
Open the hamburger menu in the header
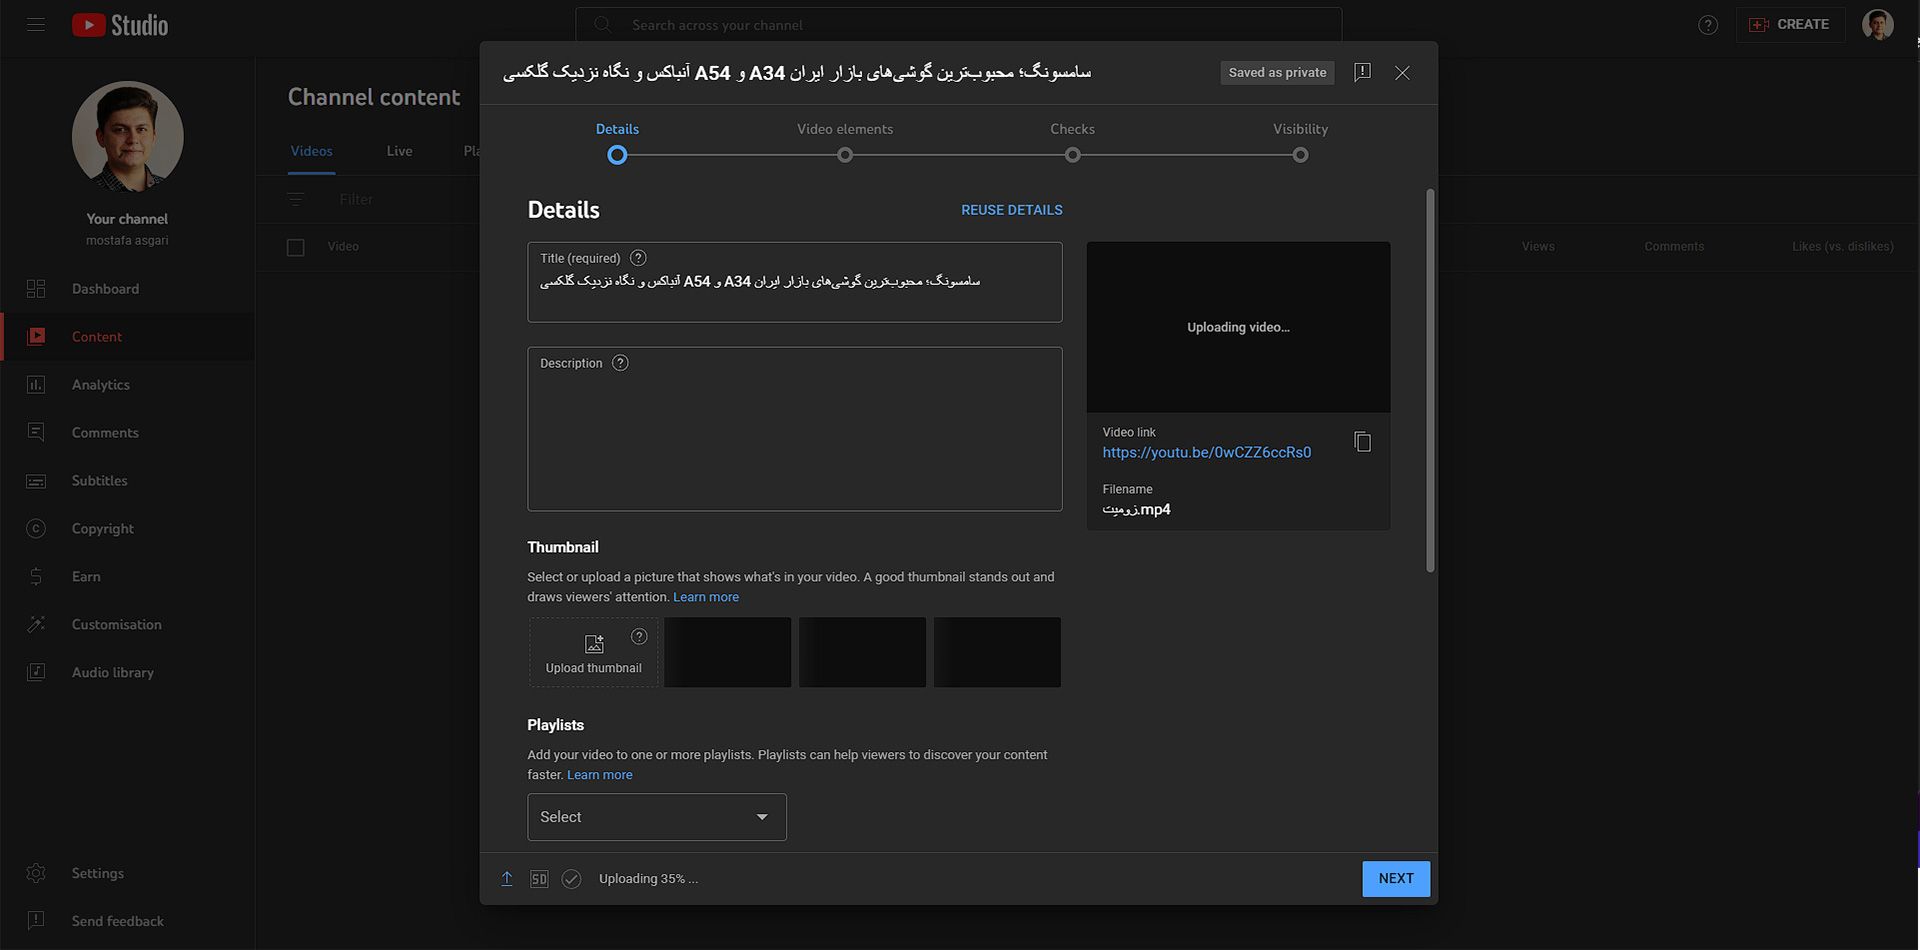click(36, 25)
